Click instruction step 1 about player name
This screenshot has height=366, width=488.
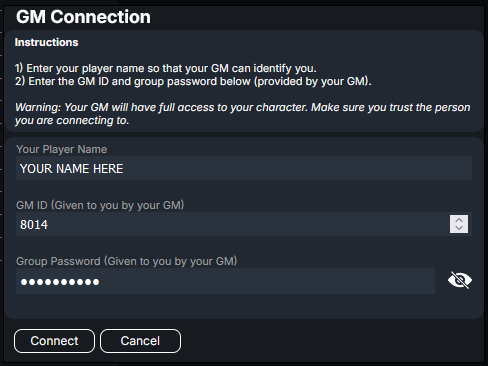[166, 68]
